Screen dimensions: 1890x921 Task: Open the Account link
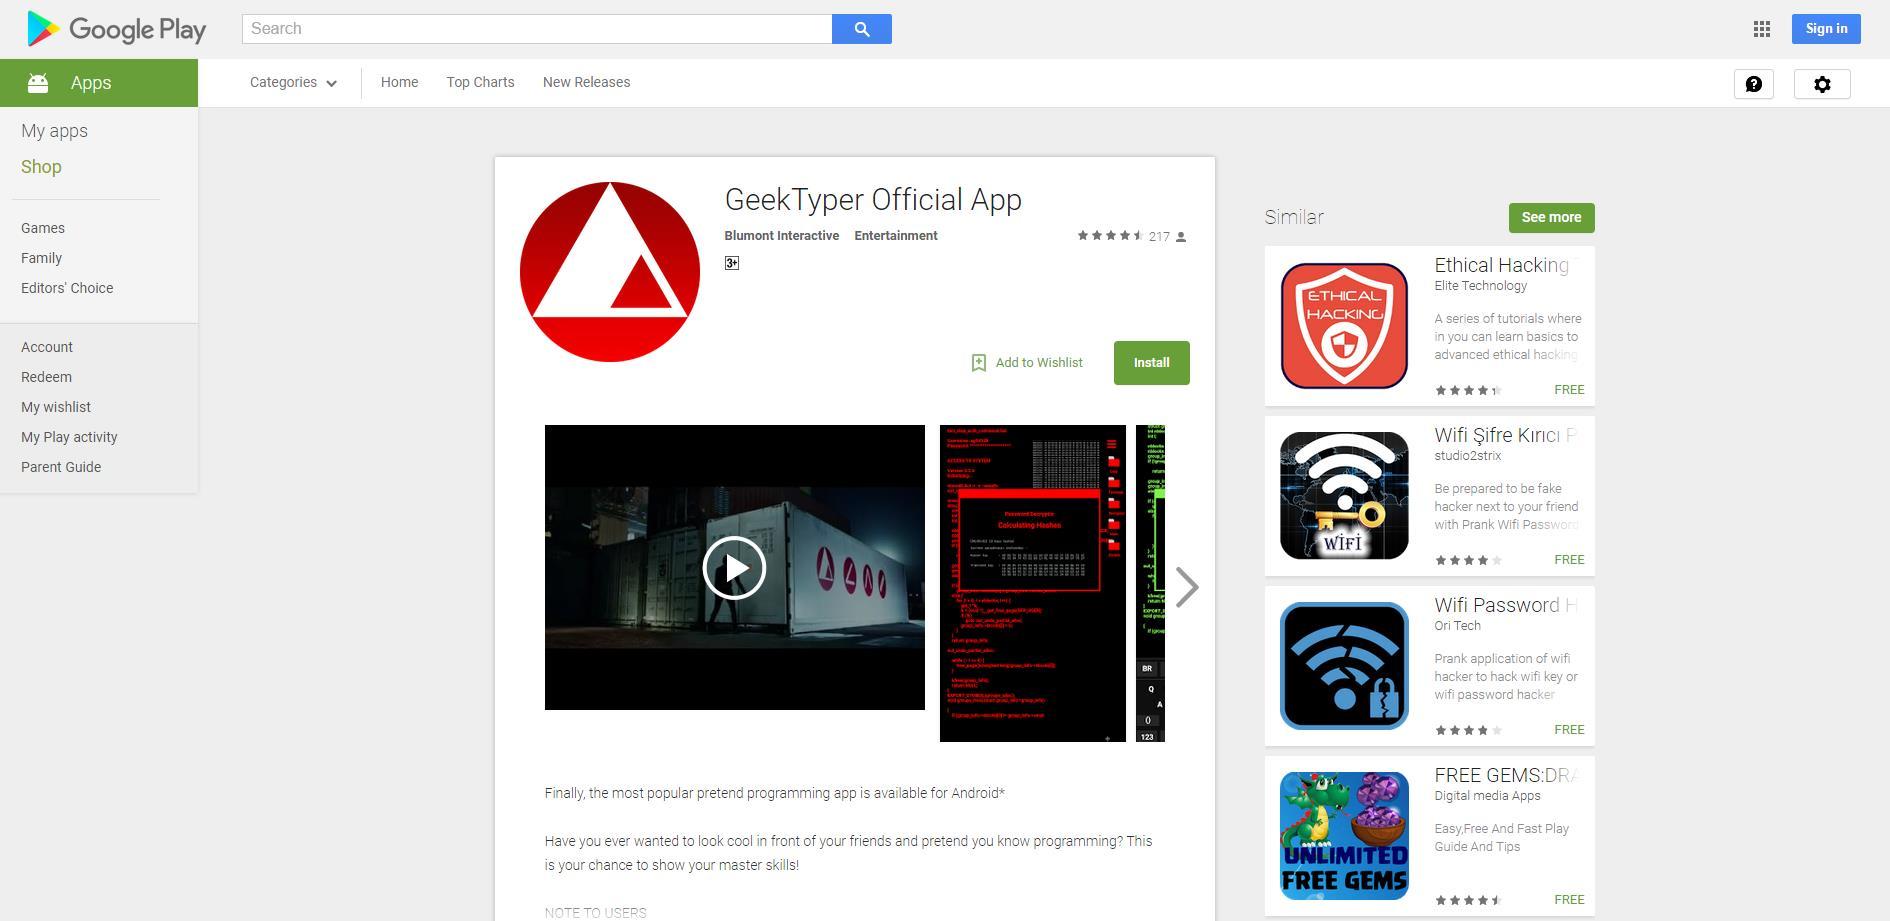point(47,347)
